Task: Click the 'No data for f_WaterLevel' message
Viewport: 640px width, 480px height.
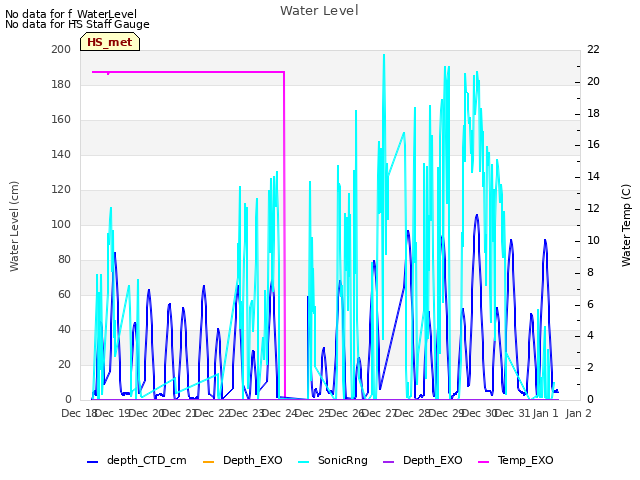Action: 71,14
